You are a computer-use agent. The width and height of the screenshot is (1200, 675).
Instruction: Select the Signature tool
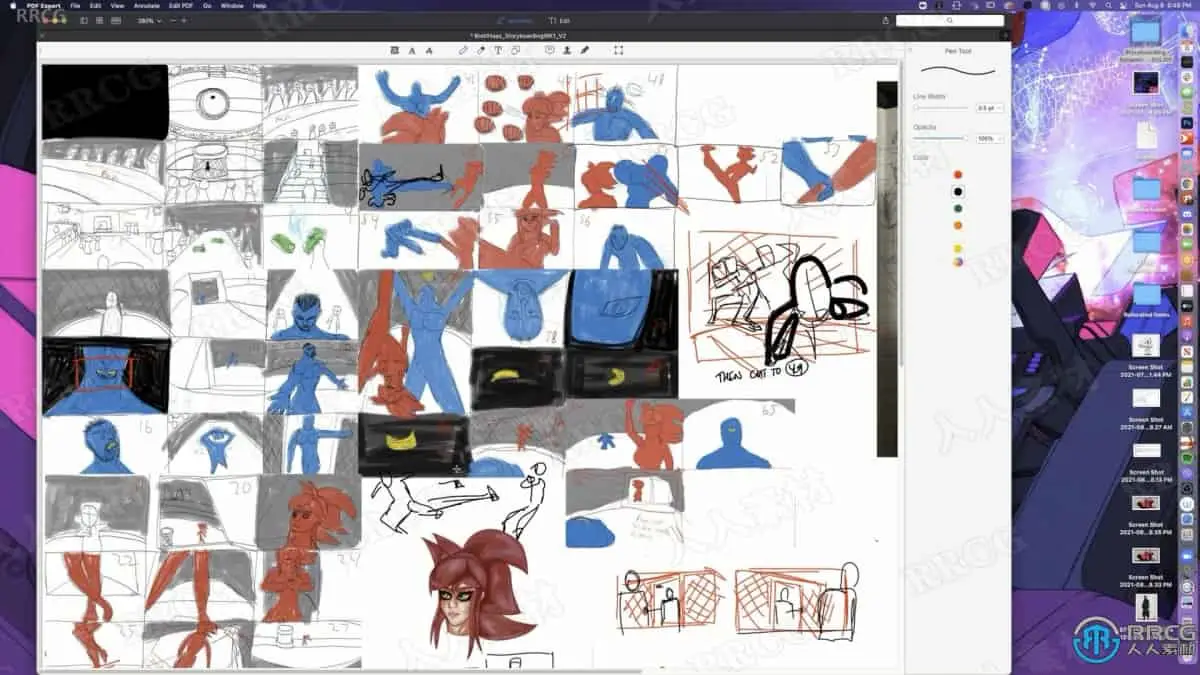point(585,50)
